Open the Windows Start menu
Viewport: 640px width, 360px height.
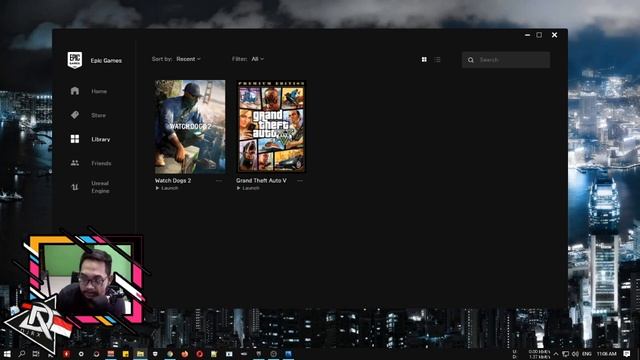(7, 354)
